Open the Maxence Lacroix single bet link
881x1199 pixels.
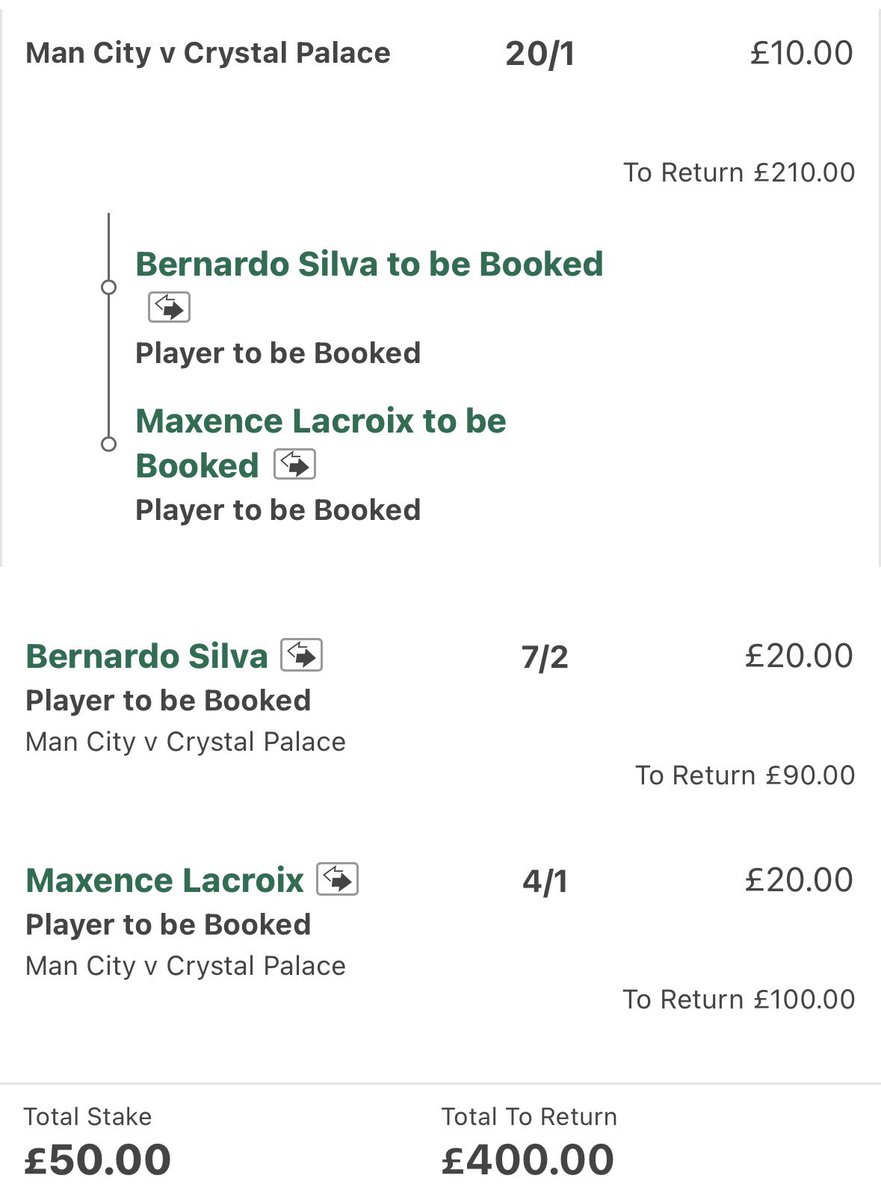click(x=164, y=880)
